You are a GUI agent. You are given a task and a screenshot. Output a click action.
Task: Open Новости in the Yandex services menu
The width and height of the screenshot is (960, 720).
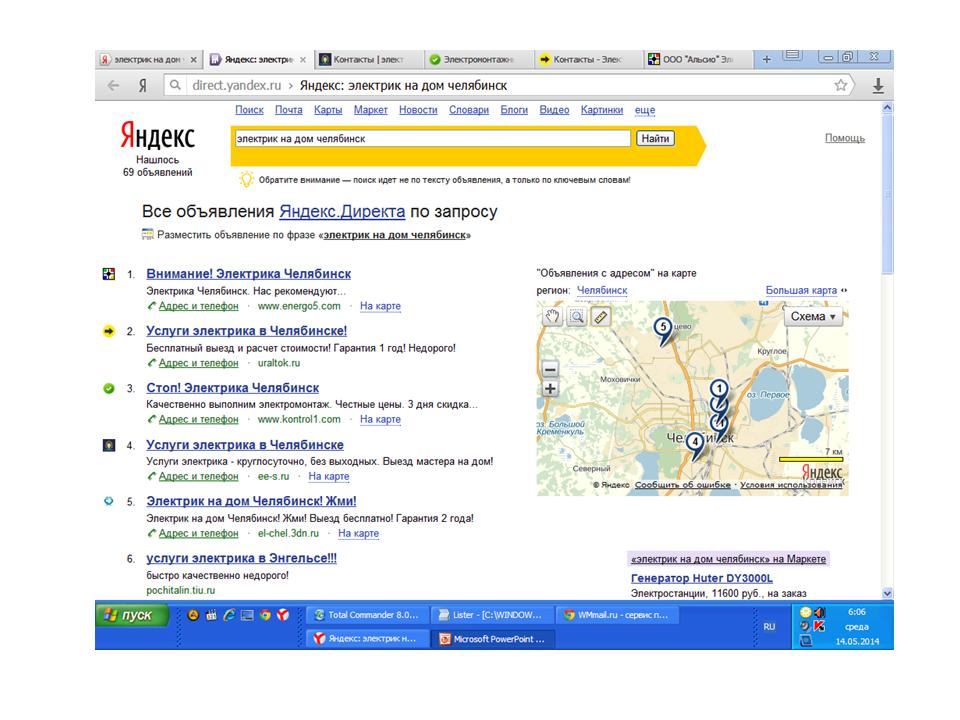(x=418, y=110)
